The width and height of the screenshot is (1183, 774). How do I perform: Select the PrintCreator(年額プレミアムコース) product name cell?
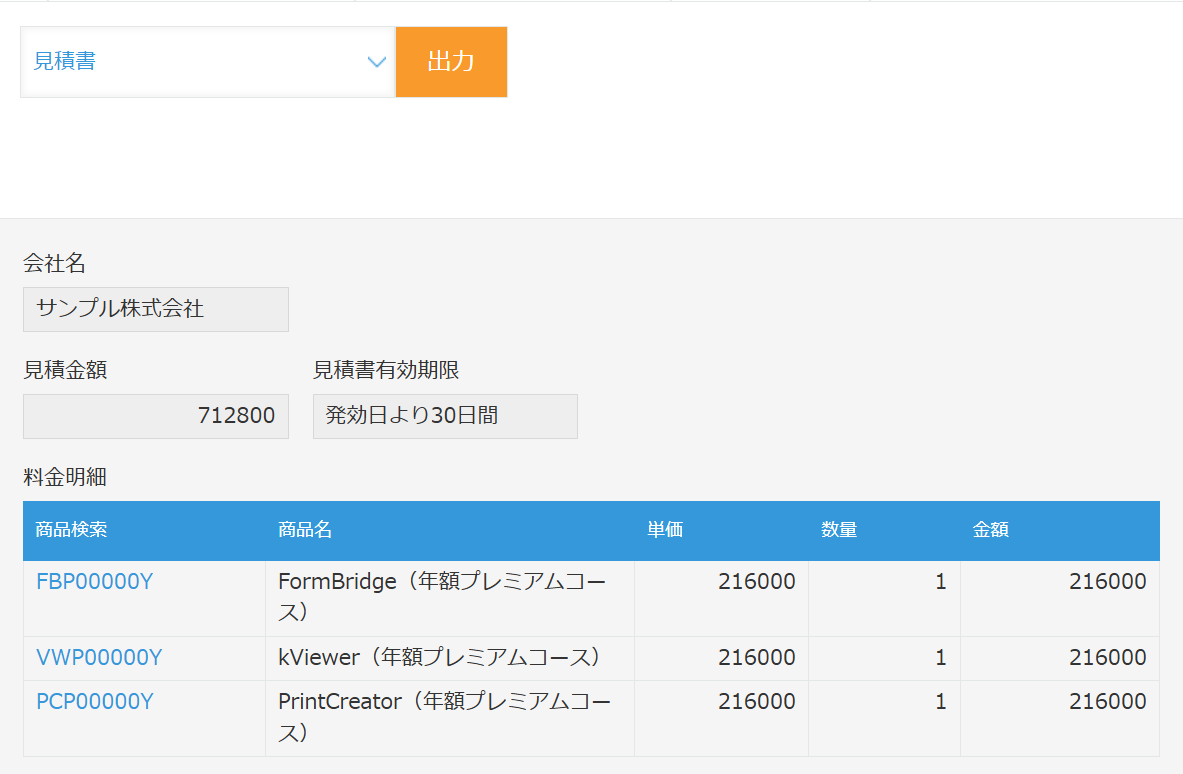click(x=442, y=716)
